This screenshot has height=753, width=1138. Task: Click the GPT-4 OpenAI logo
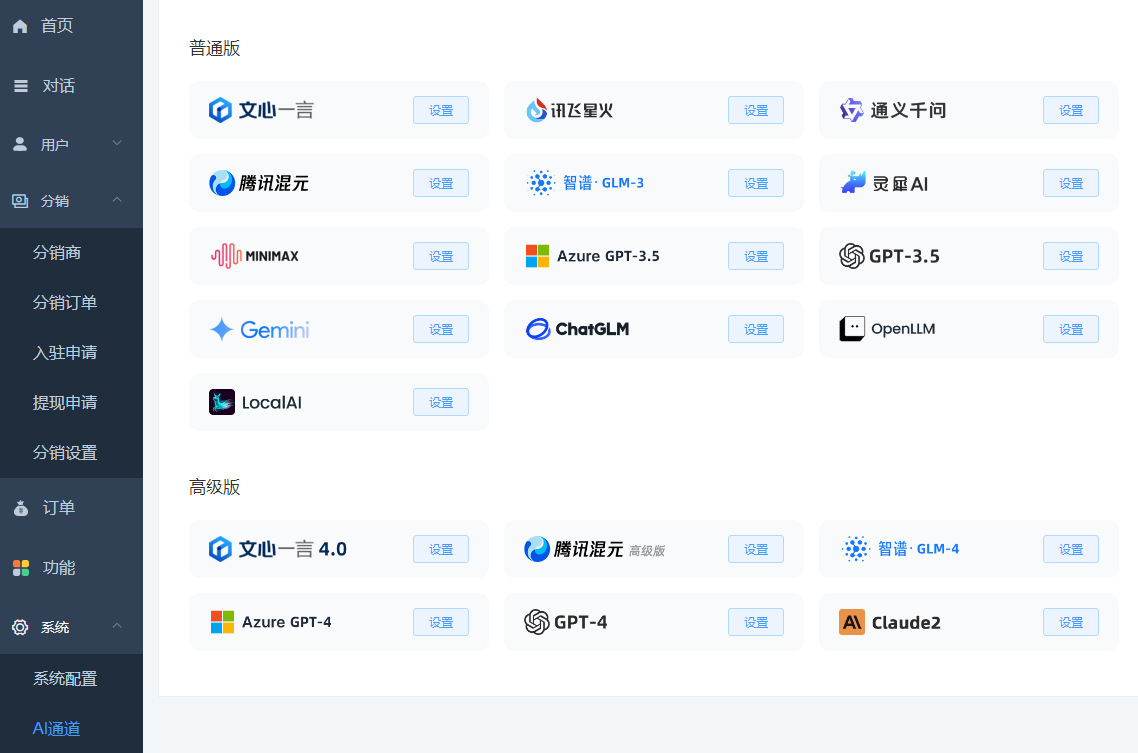[x=536, y=622]
